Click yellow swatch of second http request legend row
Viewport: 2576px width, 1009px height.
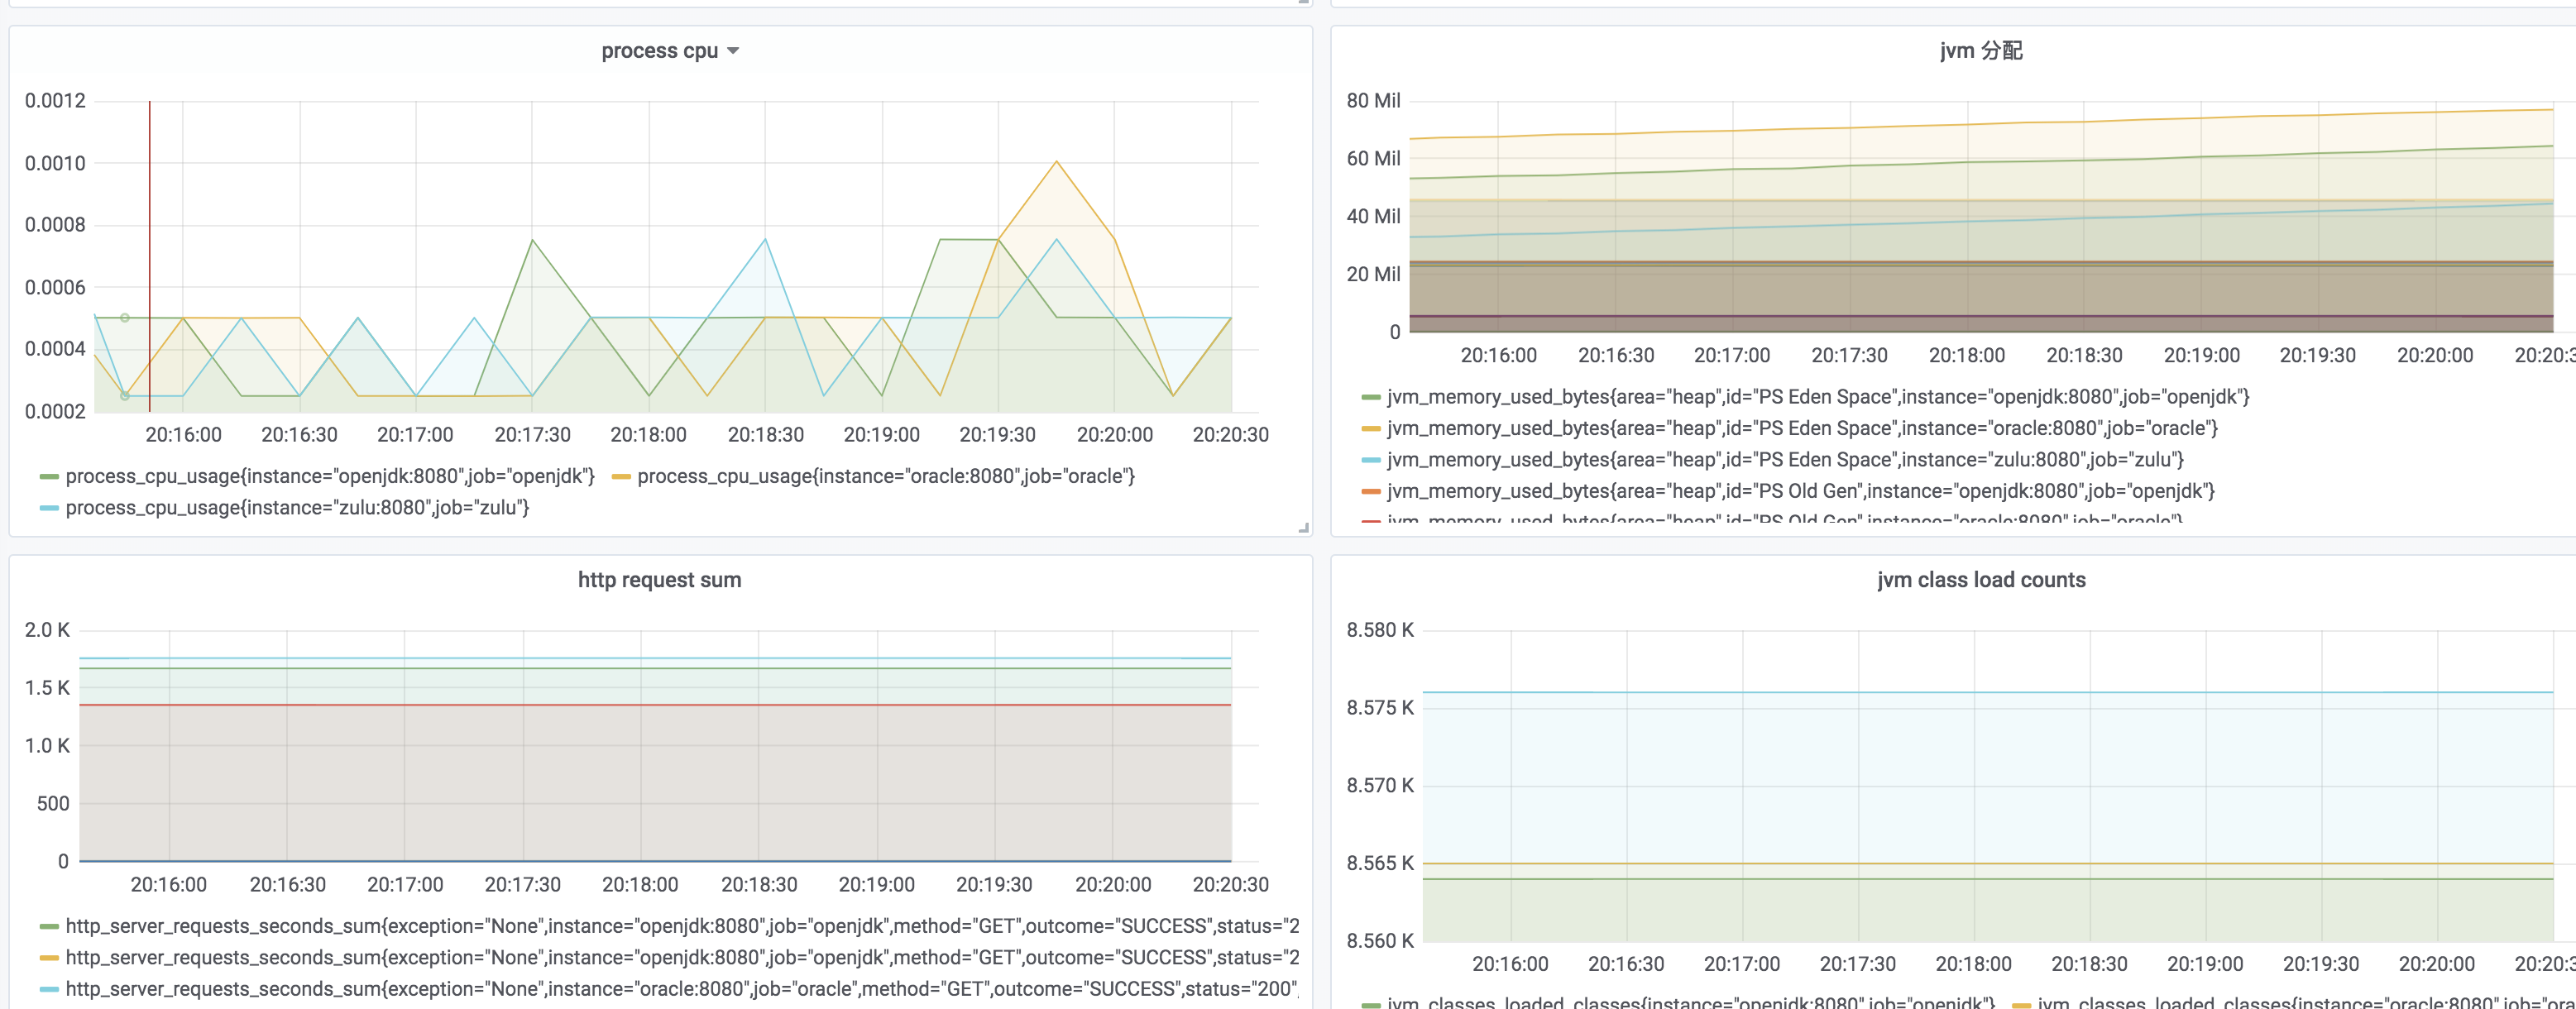49,958
